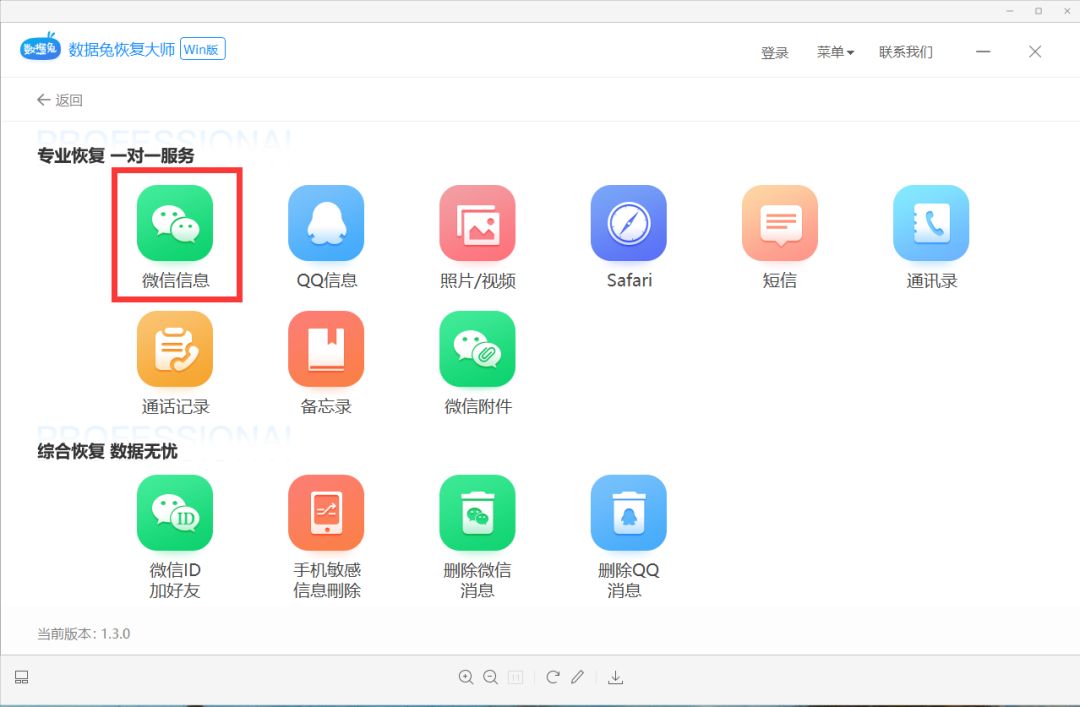Select the 照片/视频 recovery icon
1080x707 pixels.
pyautogui.click(x=477, y=223)
